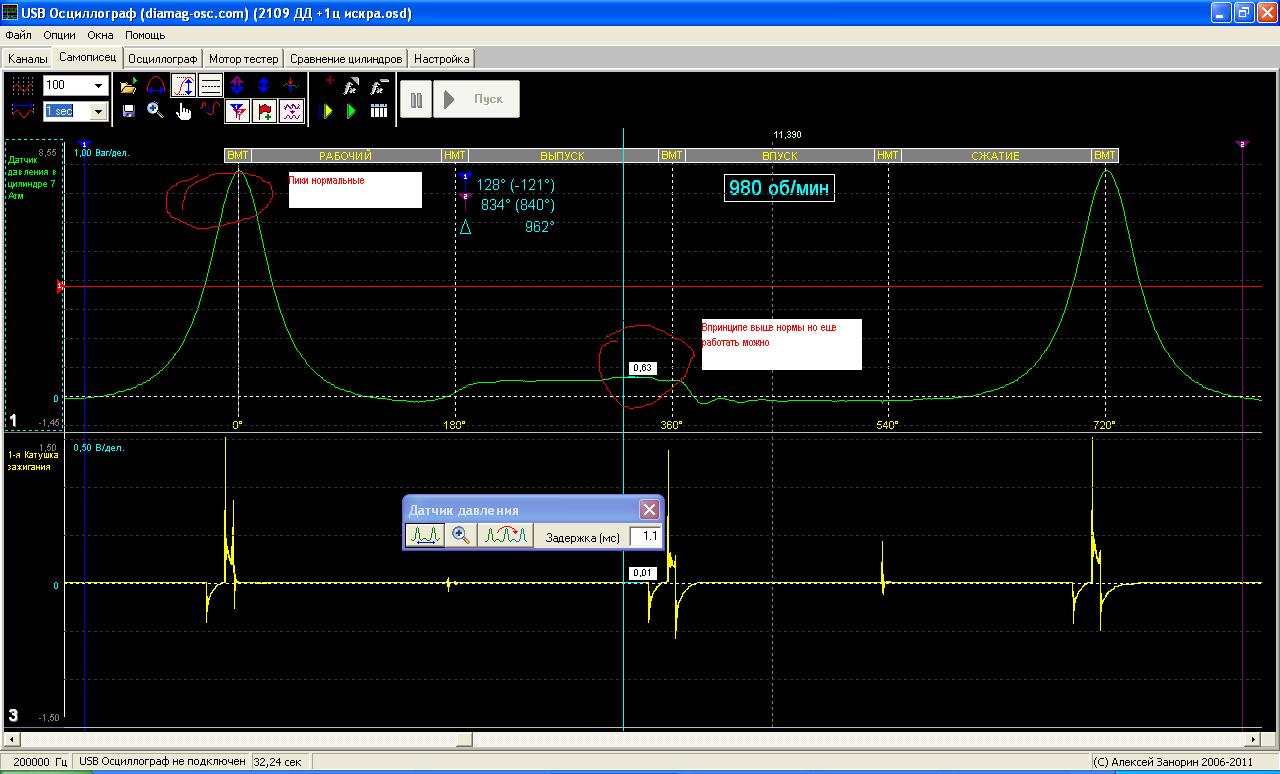
Task: Switch to the Самописец tab
Action: 88,58
